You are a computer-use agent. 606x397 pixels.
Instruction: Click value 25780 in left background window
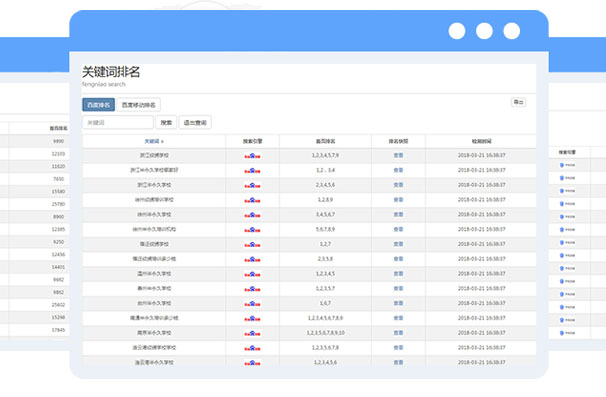[x=58, y=204]
